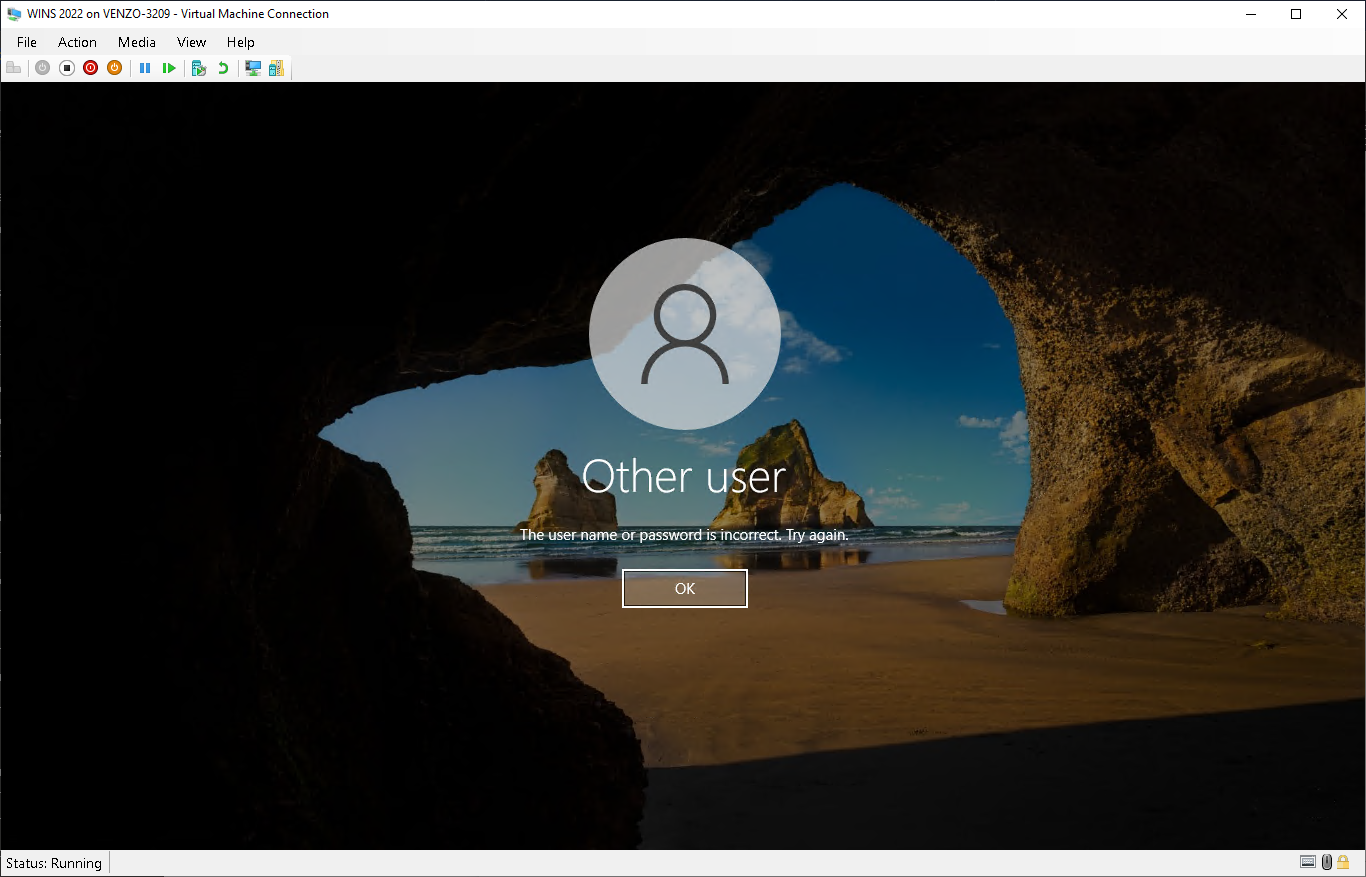Minimize the Virtual Machine Connection window

pos(1251,14)
